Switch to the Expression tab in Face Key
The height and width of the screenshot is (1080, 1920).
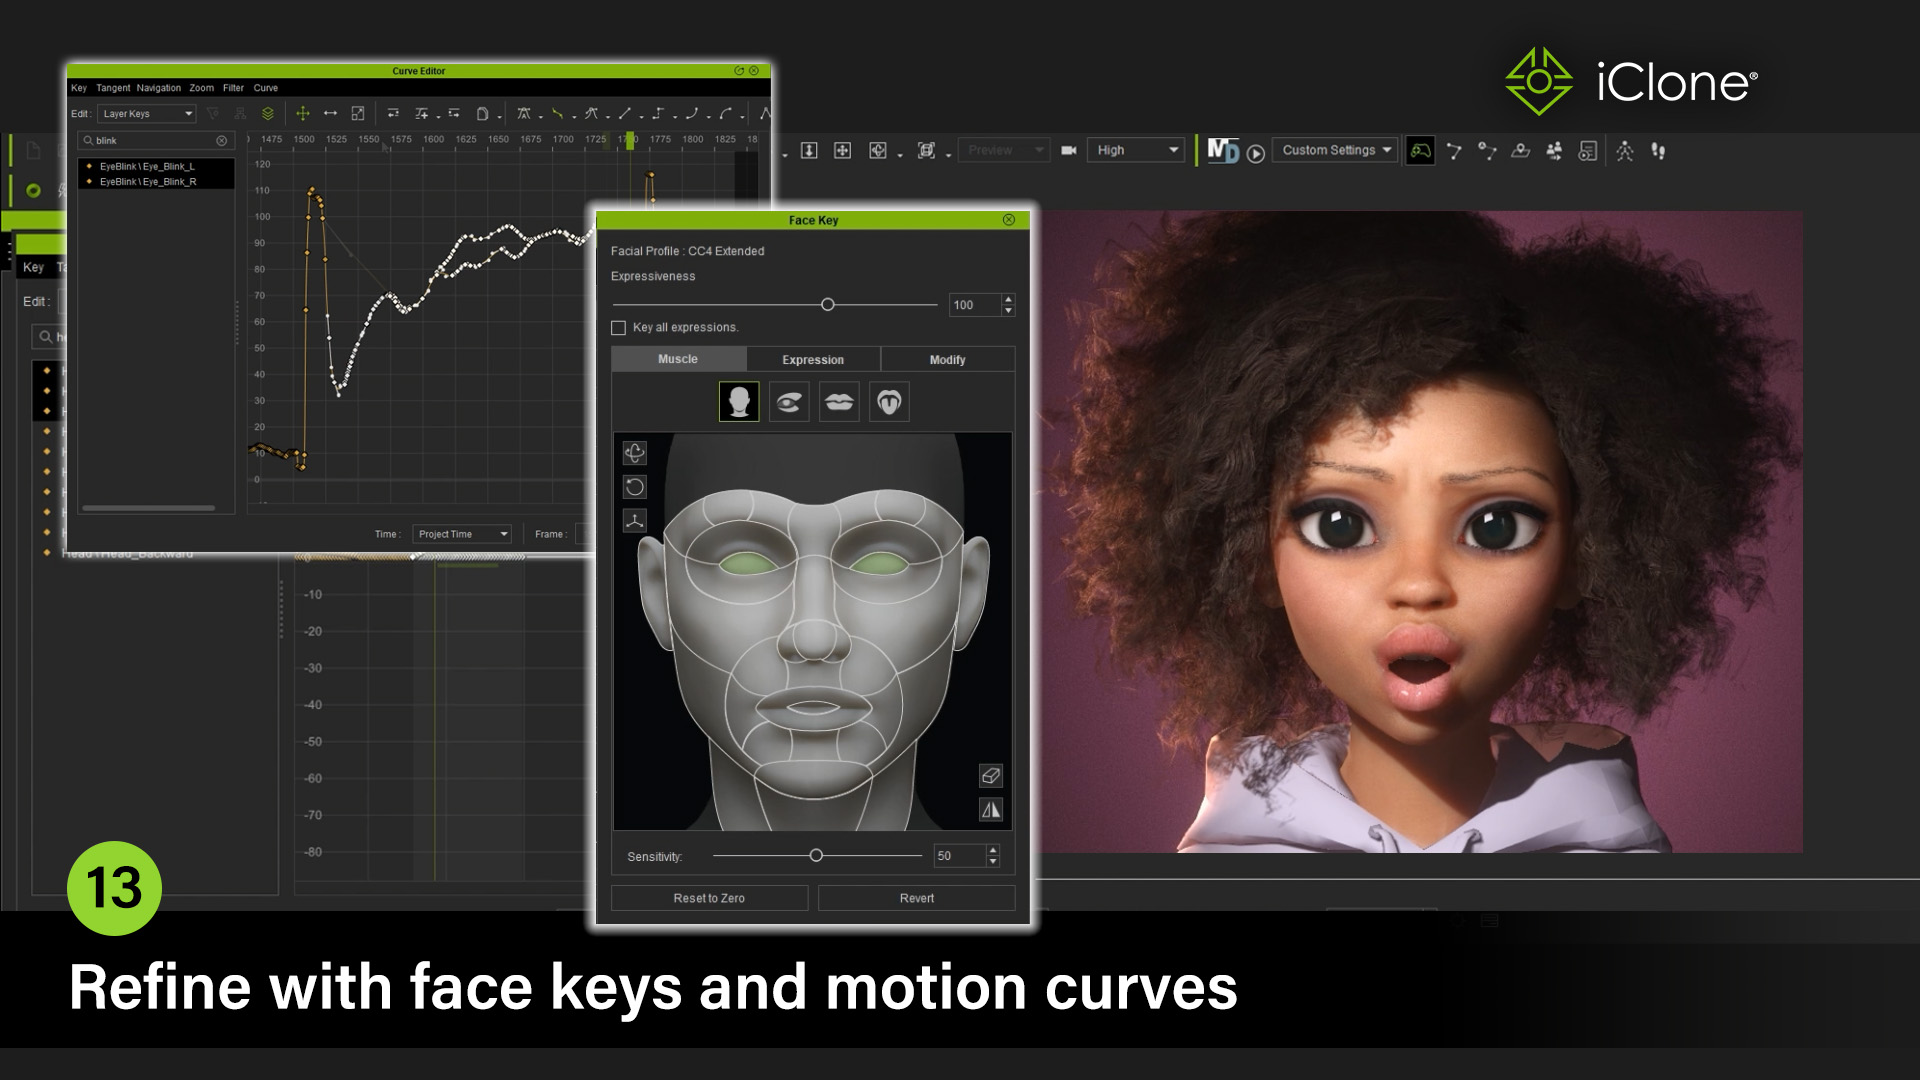coord(812,359)
